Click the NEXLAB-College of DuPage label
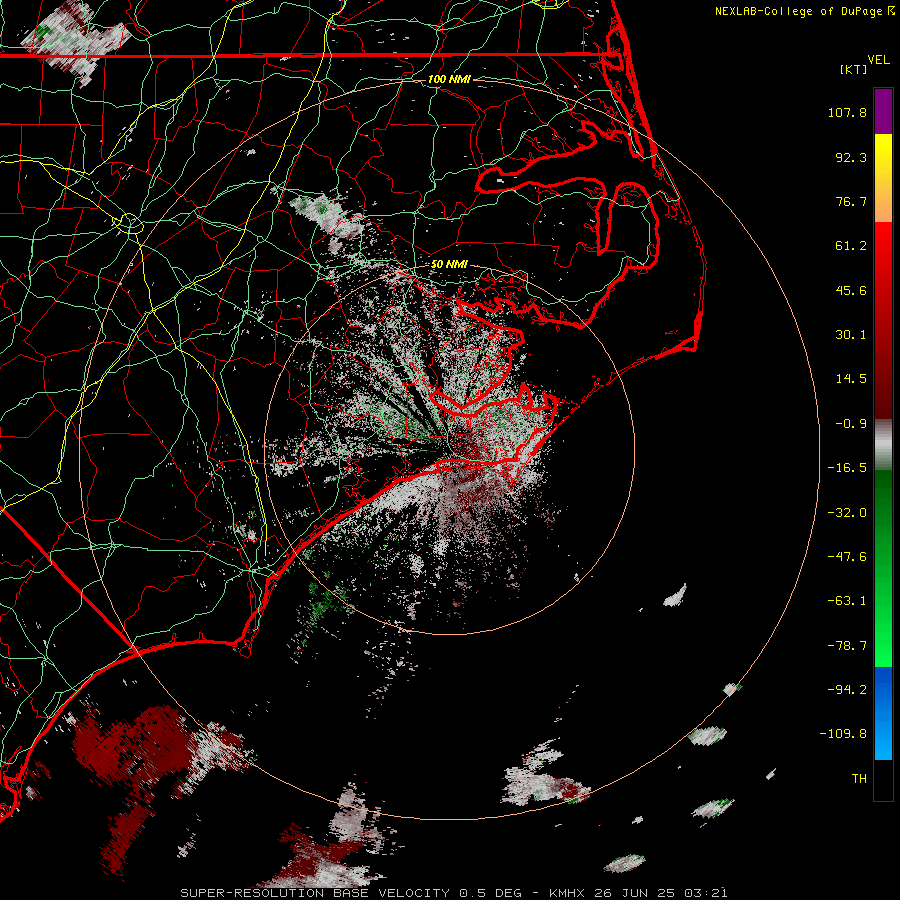 pyautogui.click(x=798, y=11)
